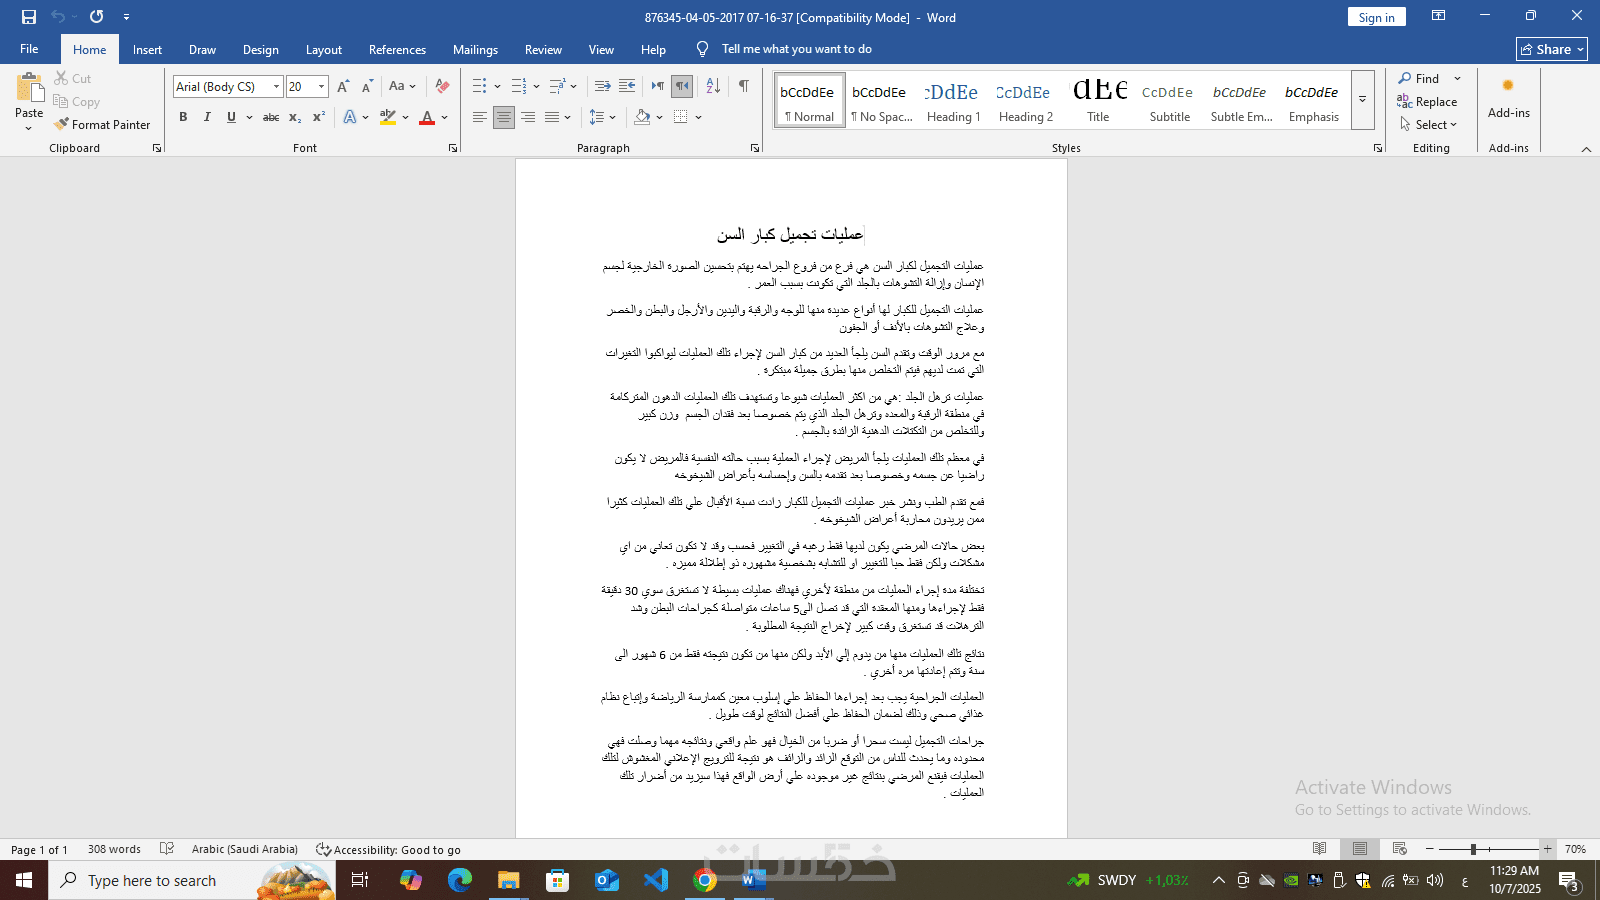Activate the Format Painter brush
1600x900 pixels.
coord(102,125)
